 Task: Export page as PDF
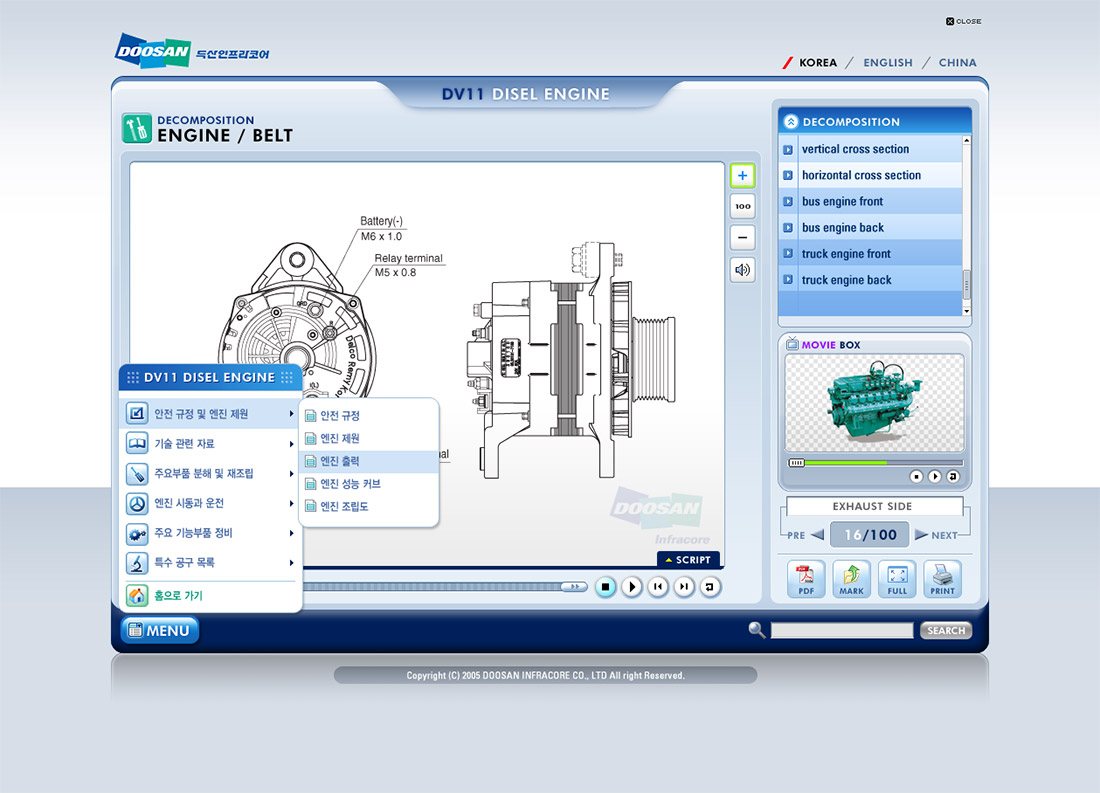point(805,579)
